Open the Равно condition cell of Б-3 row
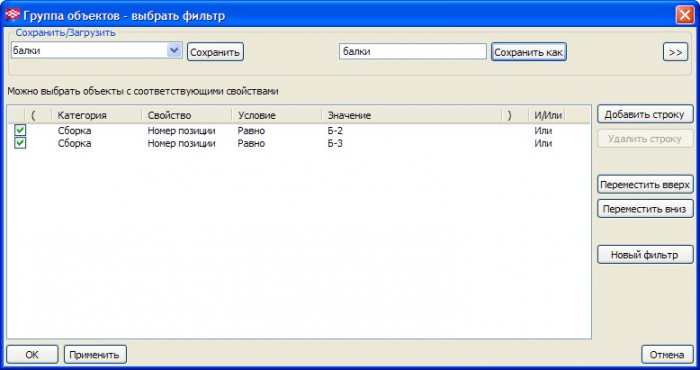This screenshot has width=700, height=370. coord(251,143)
